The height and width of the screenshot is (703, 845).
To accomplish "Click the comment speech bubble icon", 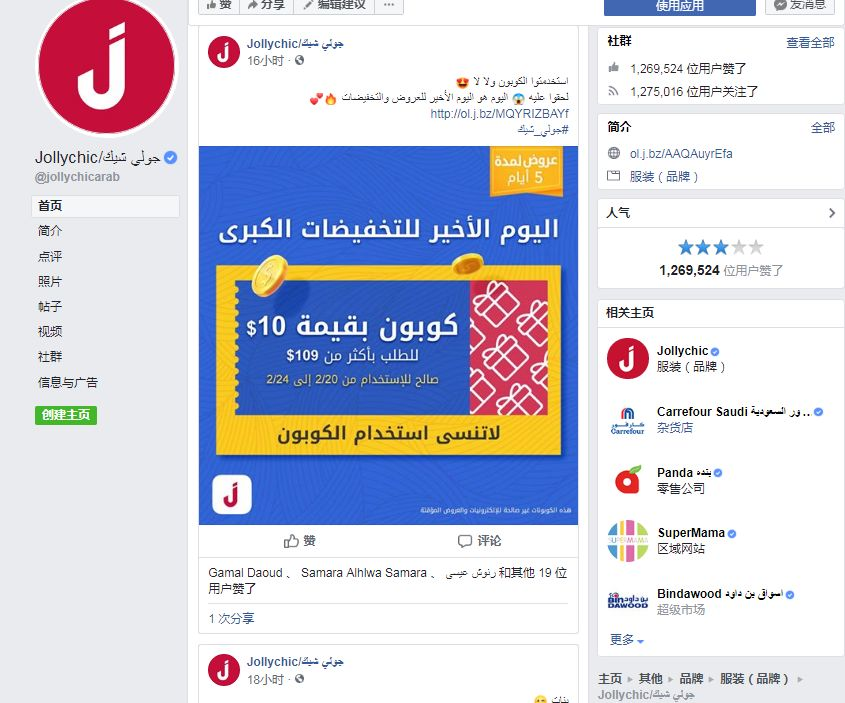I will (x=465, y=541).
